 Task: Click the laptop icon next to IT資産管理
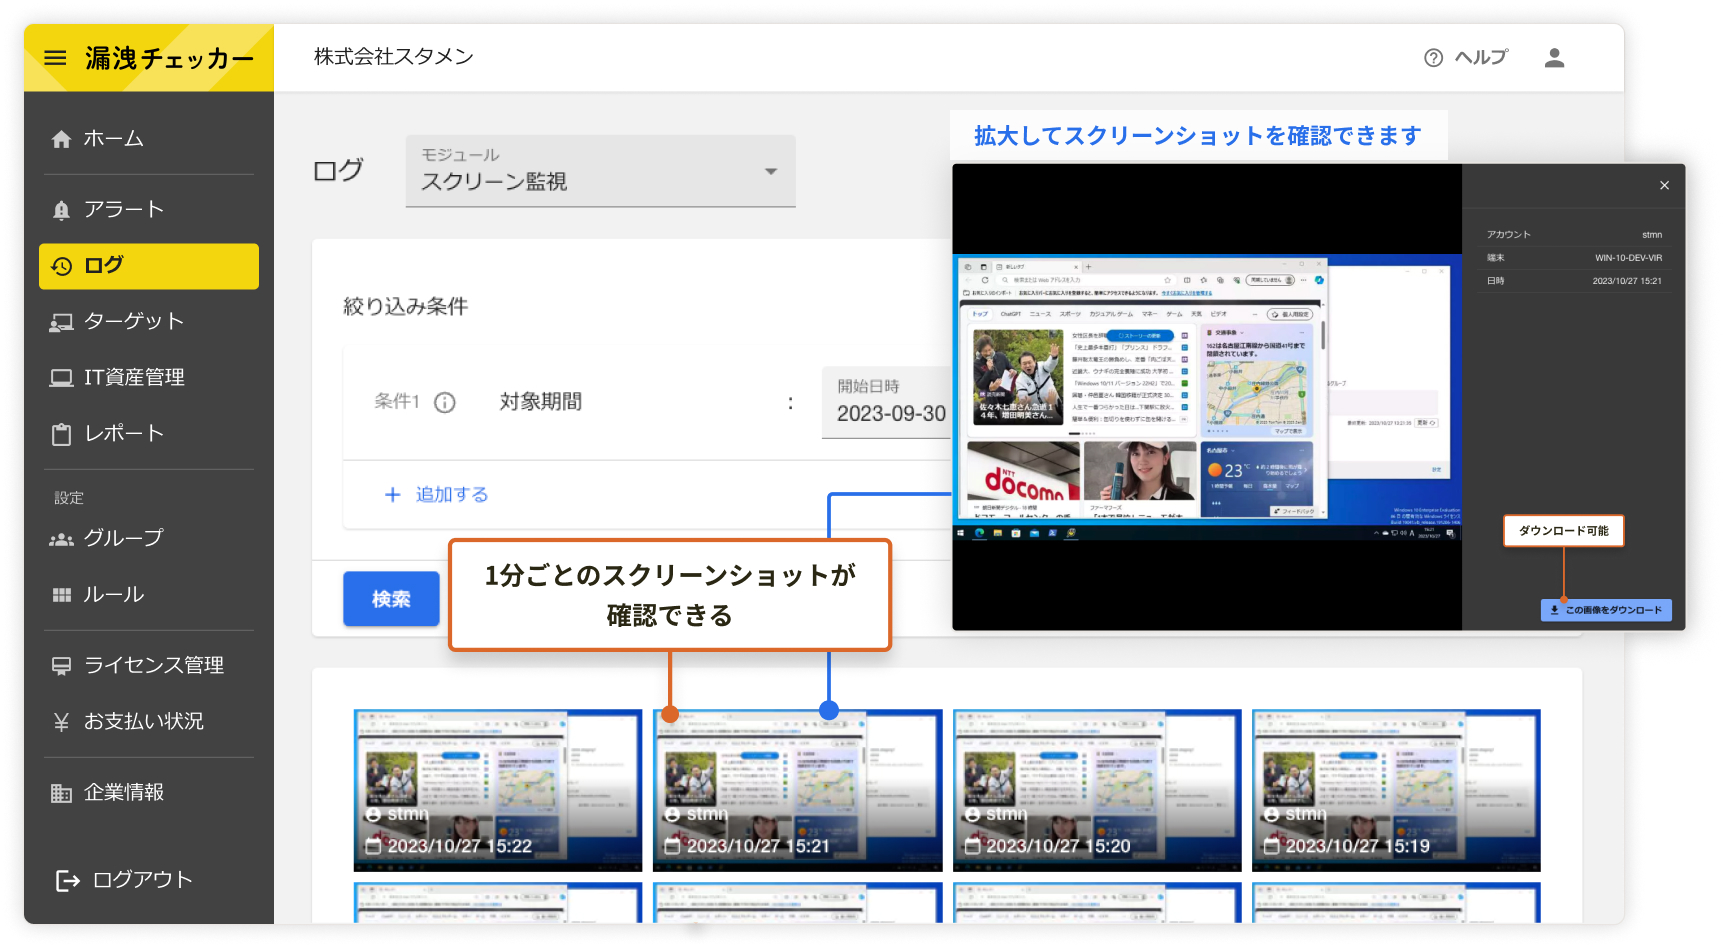pyautogui.click(x=61, y=378)
